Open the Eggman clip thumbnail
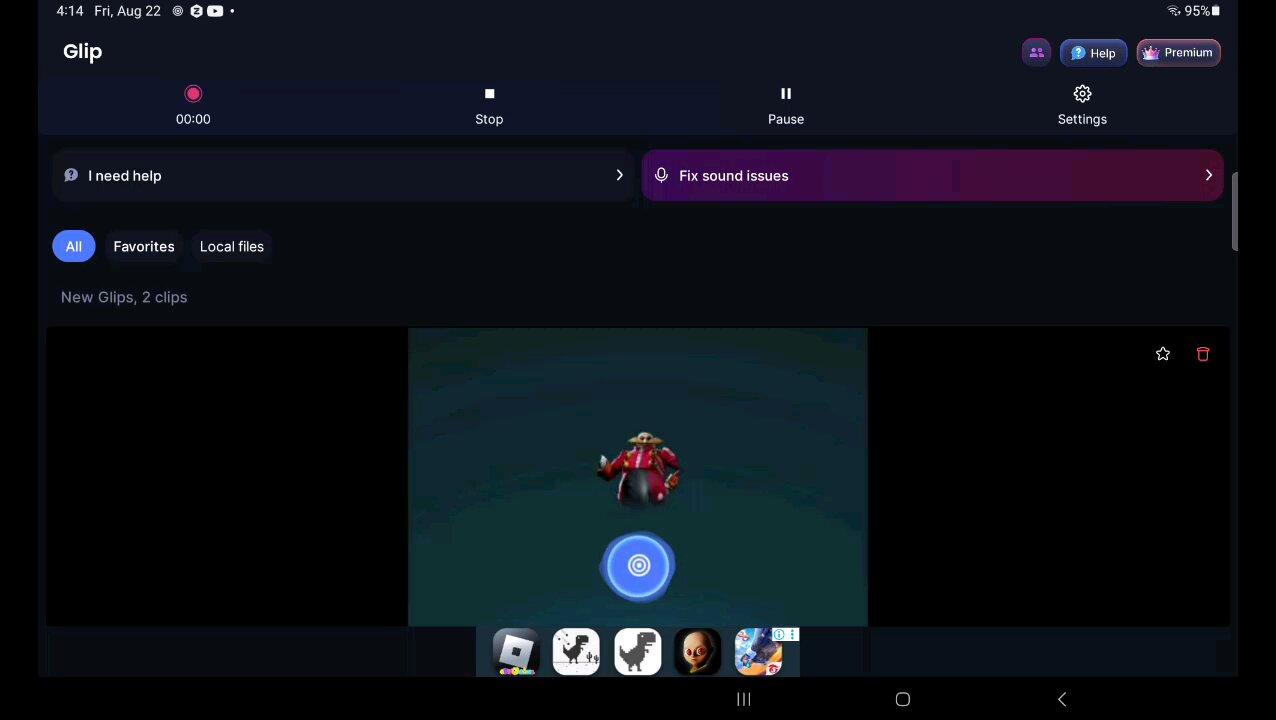1276x720 pixels. point(638,477)
